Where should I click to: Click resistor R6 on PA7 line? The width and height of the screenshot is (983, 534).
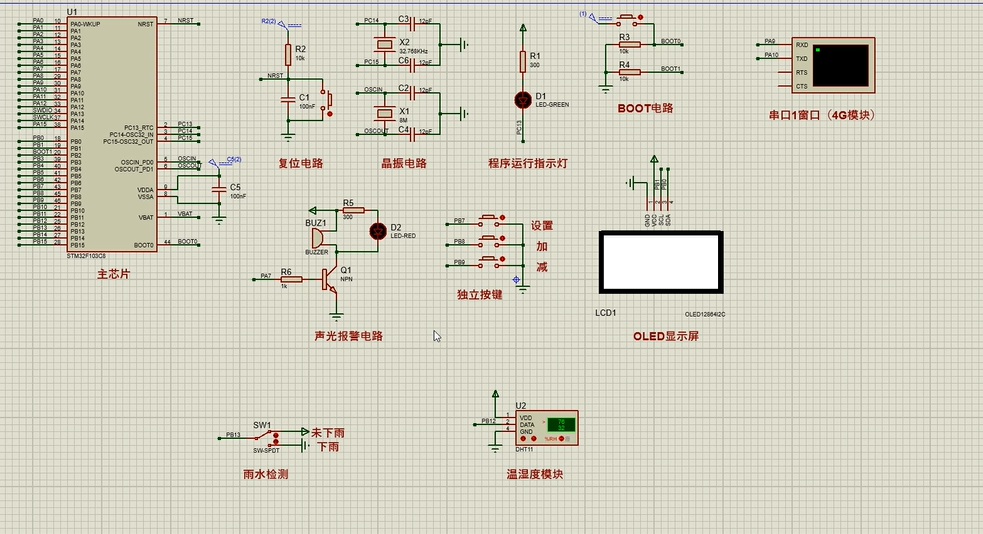291,279
